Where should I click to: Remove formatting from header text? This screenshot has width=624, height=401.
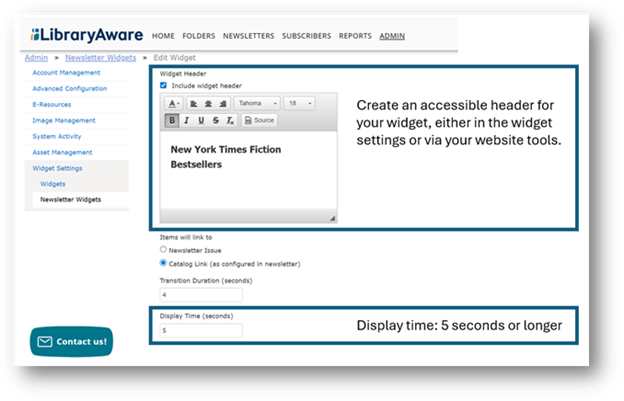pyautogui.click(x=230, y=120)
